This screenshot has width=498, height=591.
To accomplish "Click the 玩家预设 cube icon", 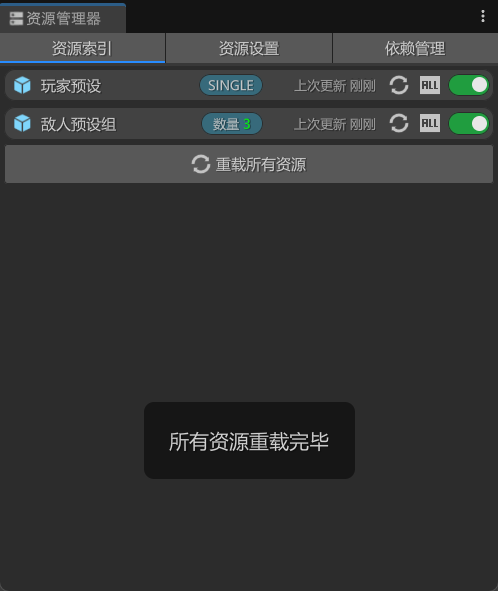I will click(22, 85).
